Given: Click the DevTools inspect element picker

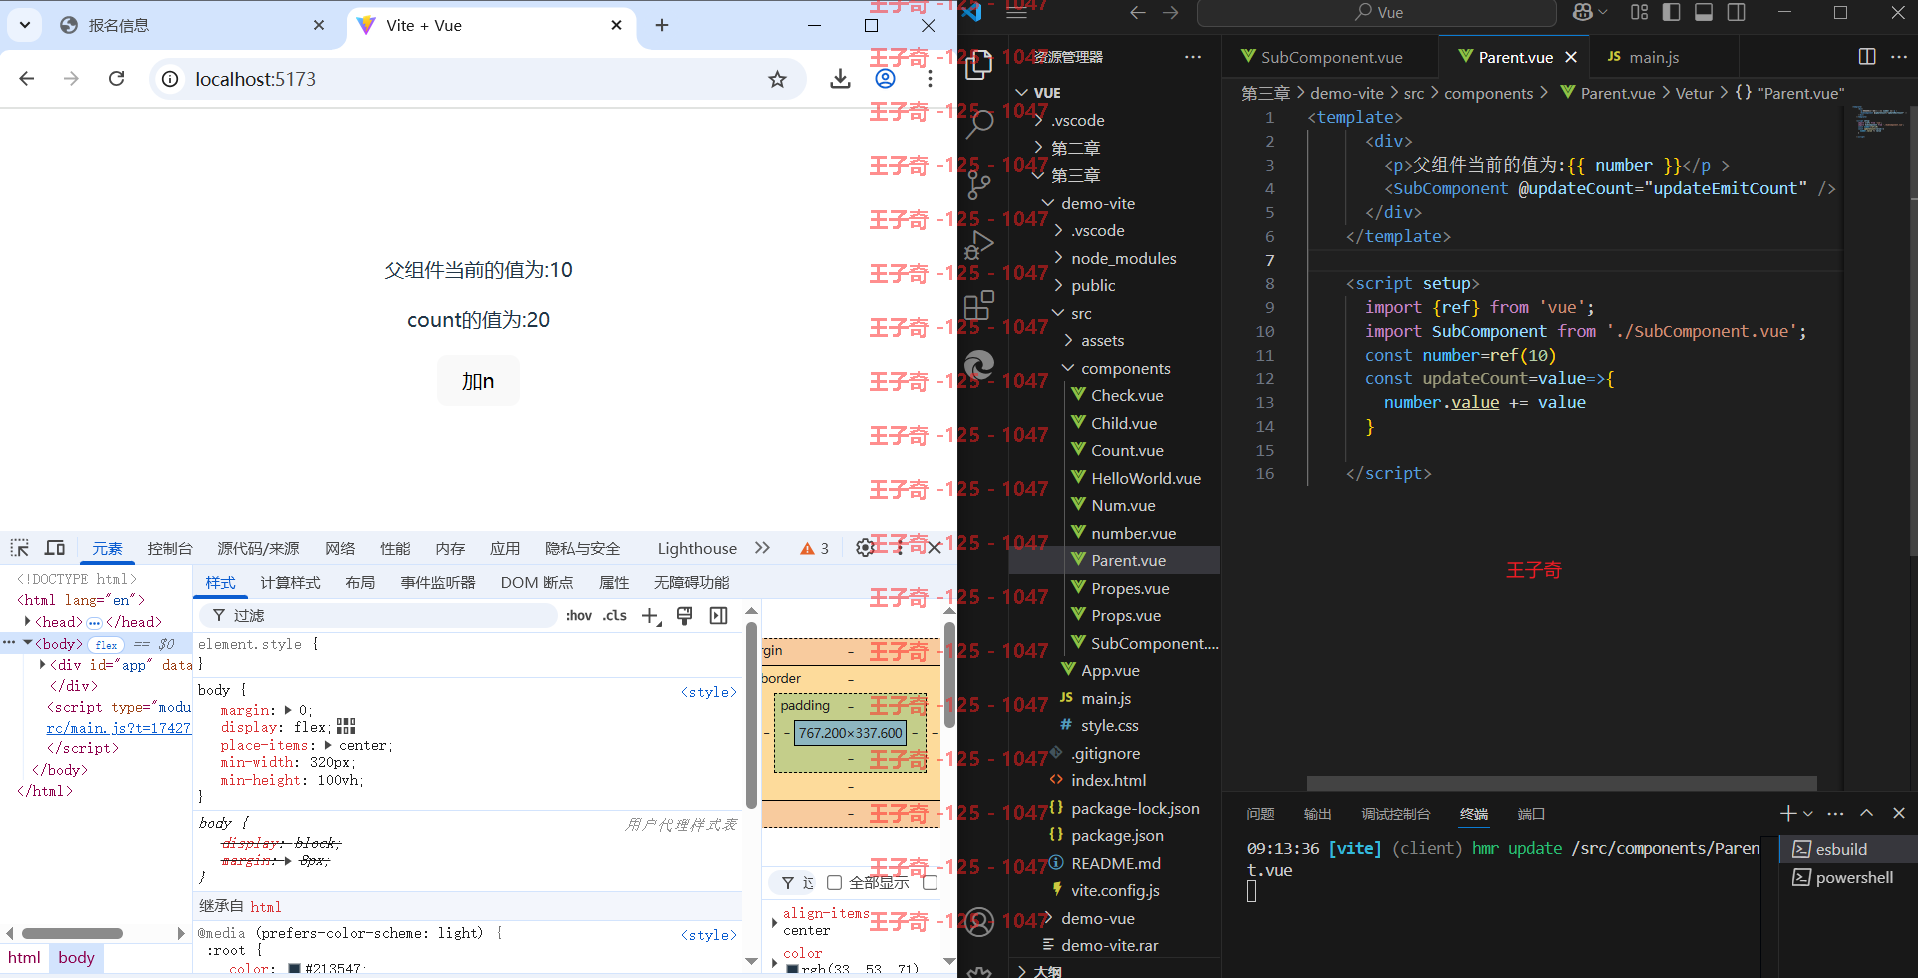Looking at the screenshot, I should 20,548.
